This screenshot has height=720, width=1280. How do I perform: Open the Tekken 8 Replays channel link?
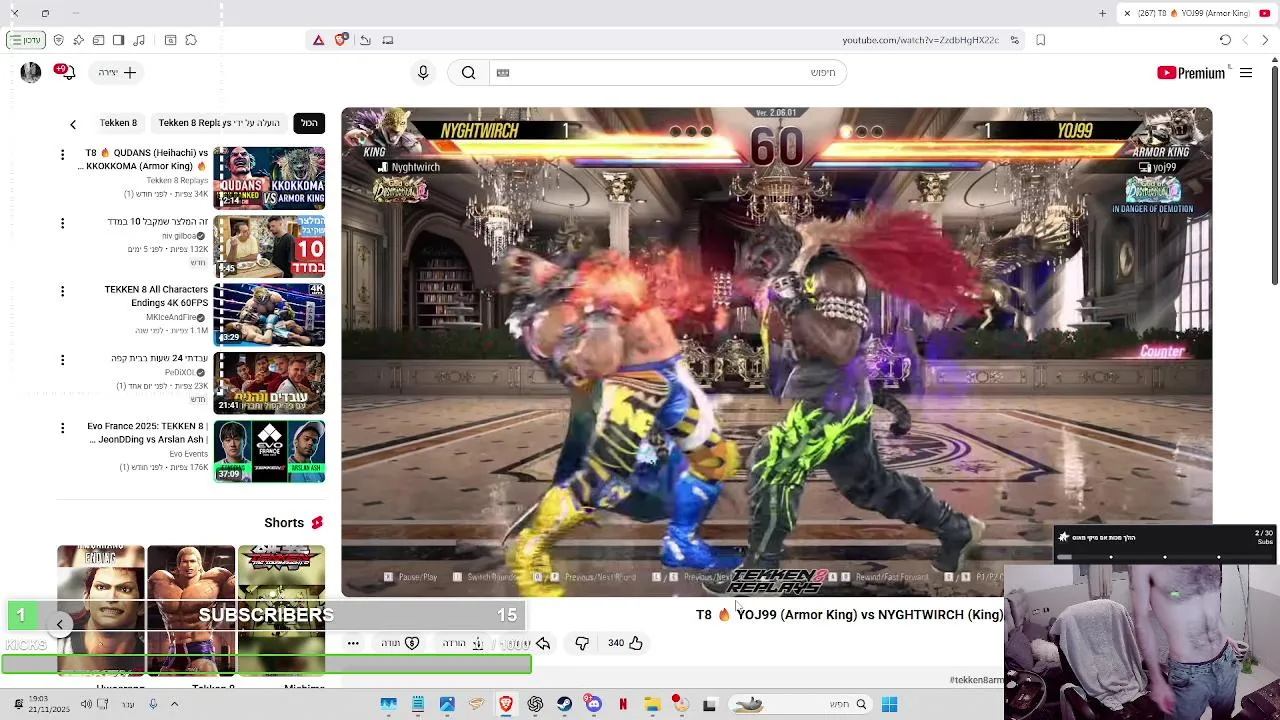pyautogui.click(x=177, y=180)
